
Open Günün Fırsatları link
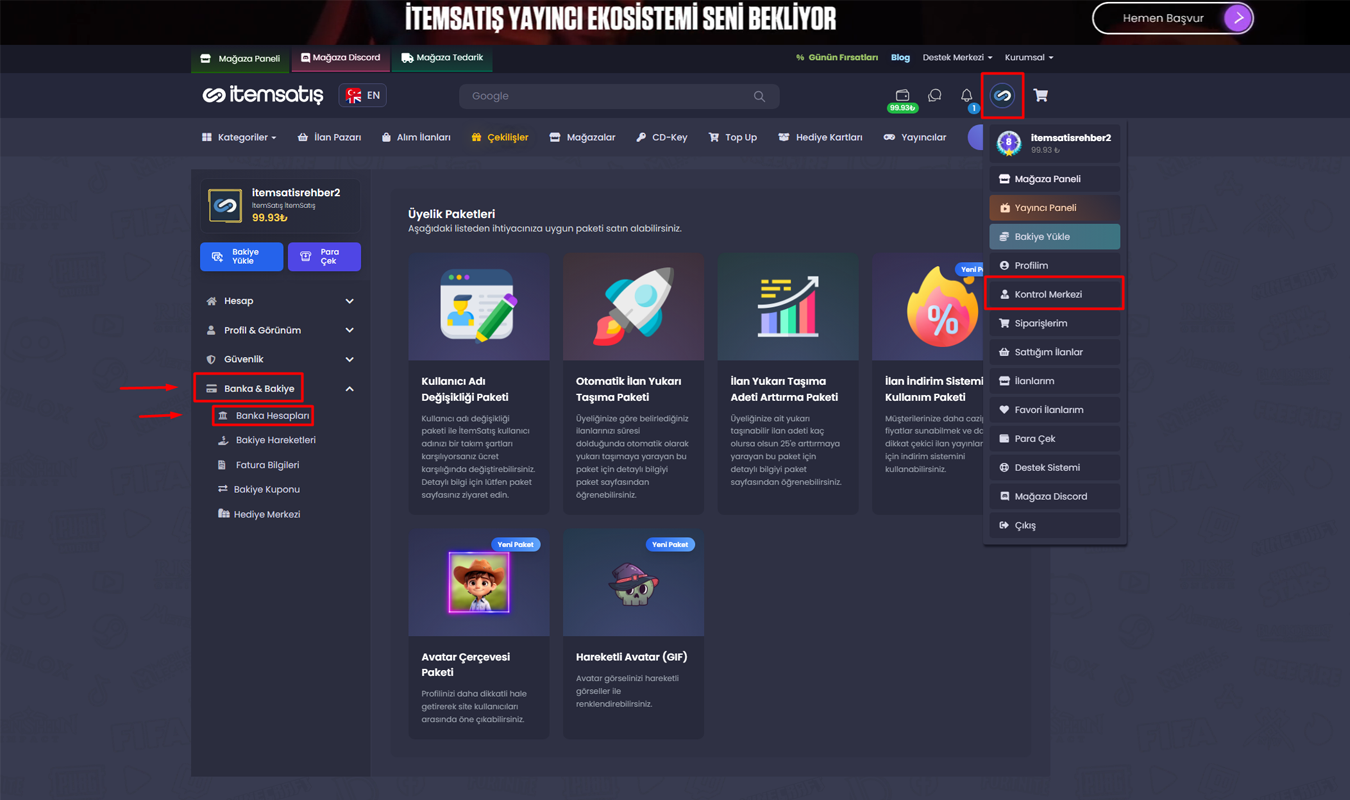click(x=837, y=58)
